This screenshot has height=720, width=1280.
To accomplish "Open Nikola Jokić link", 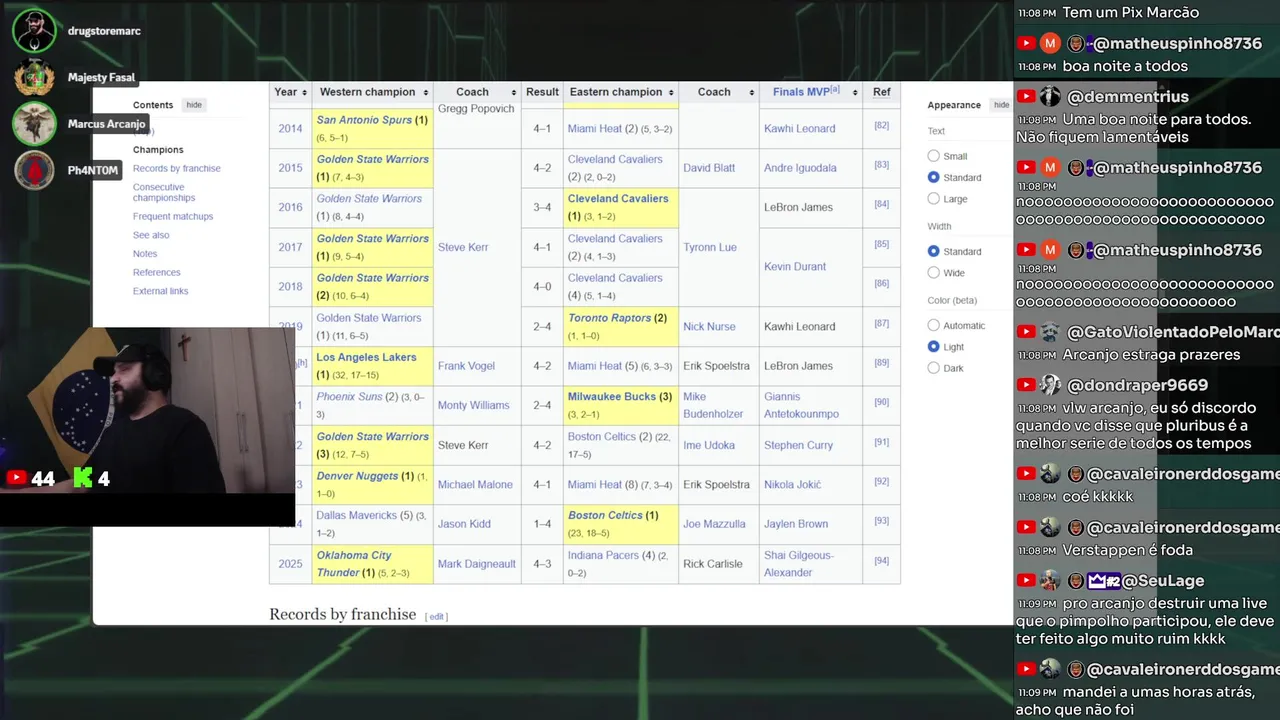I will click(x=793, y=484).
